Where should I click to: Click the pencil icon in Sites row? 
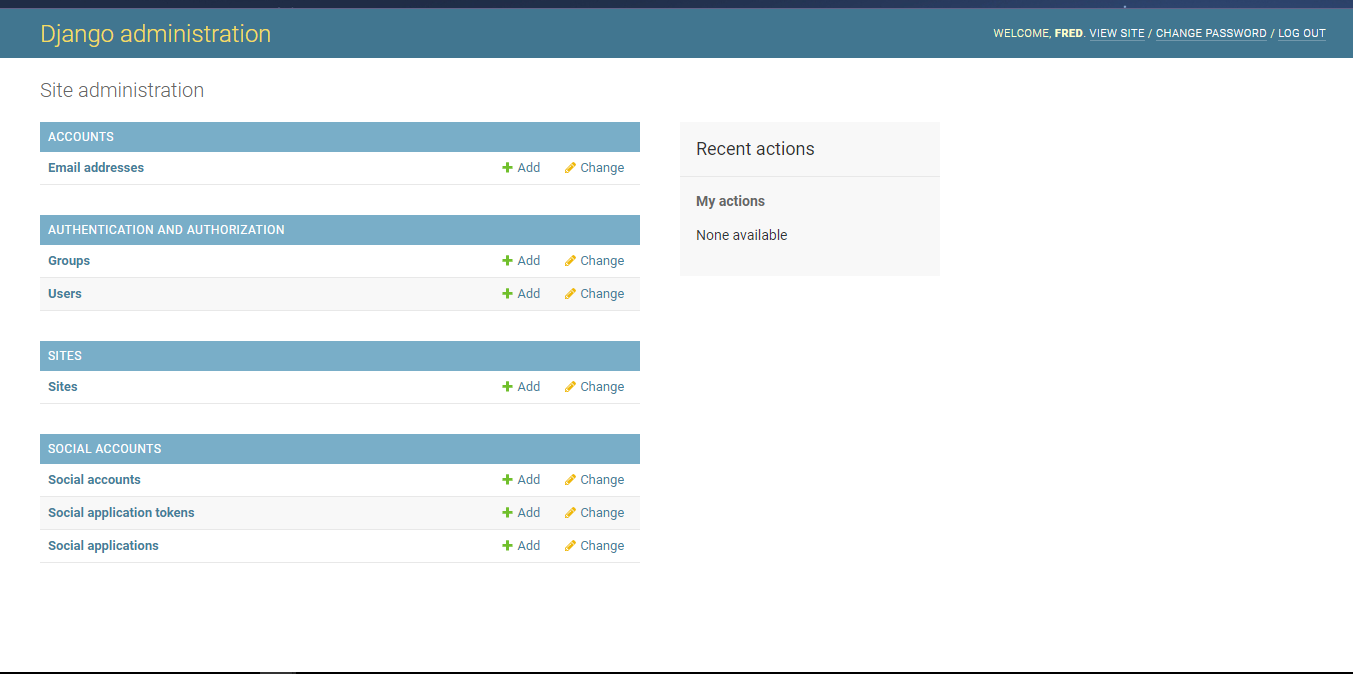570,387
